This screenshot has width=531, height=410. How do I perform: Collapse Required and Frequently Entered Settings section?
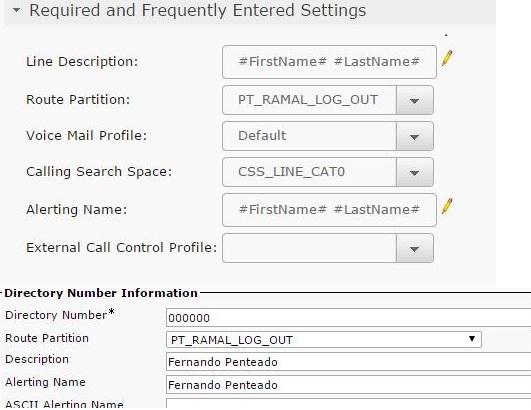click(16, 10)
